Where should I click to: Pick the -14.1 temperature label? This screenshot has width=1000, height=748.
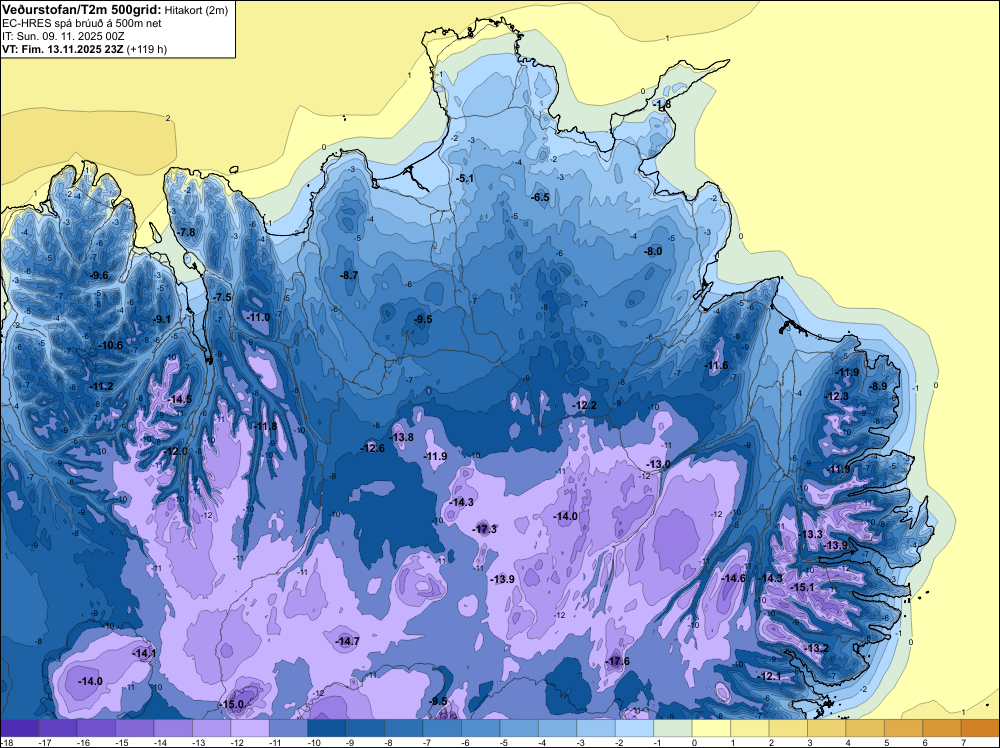click(x=143, y=653)
